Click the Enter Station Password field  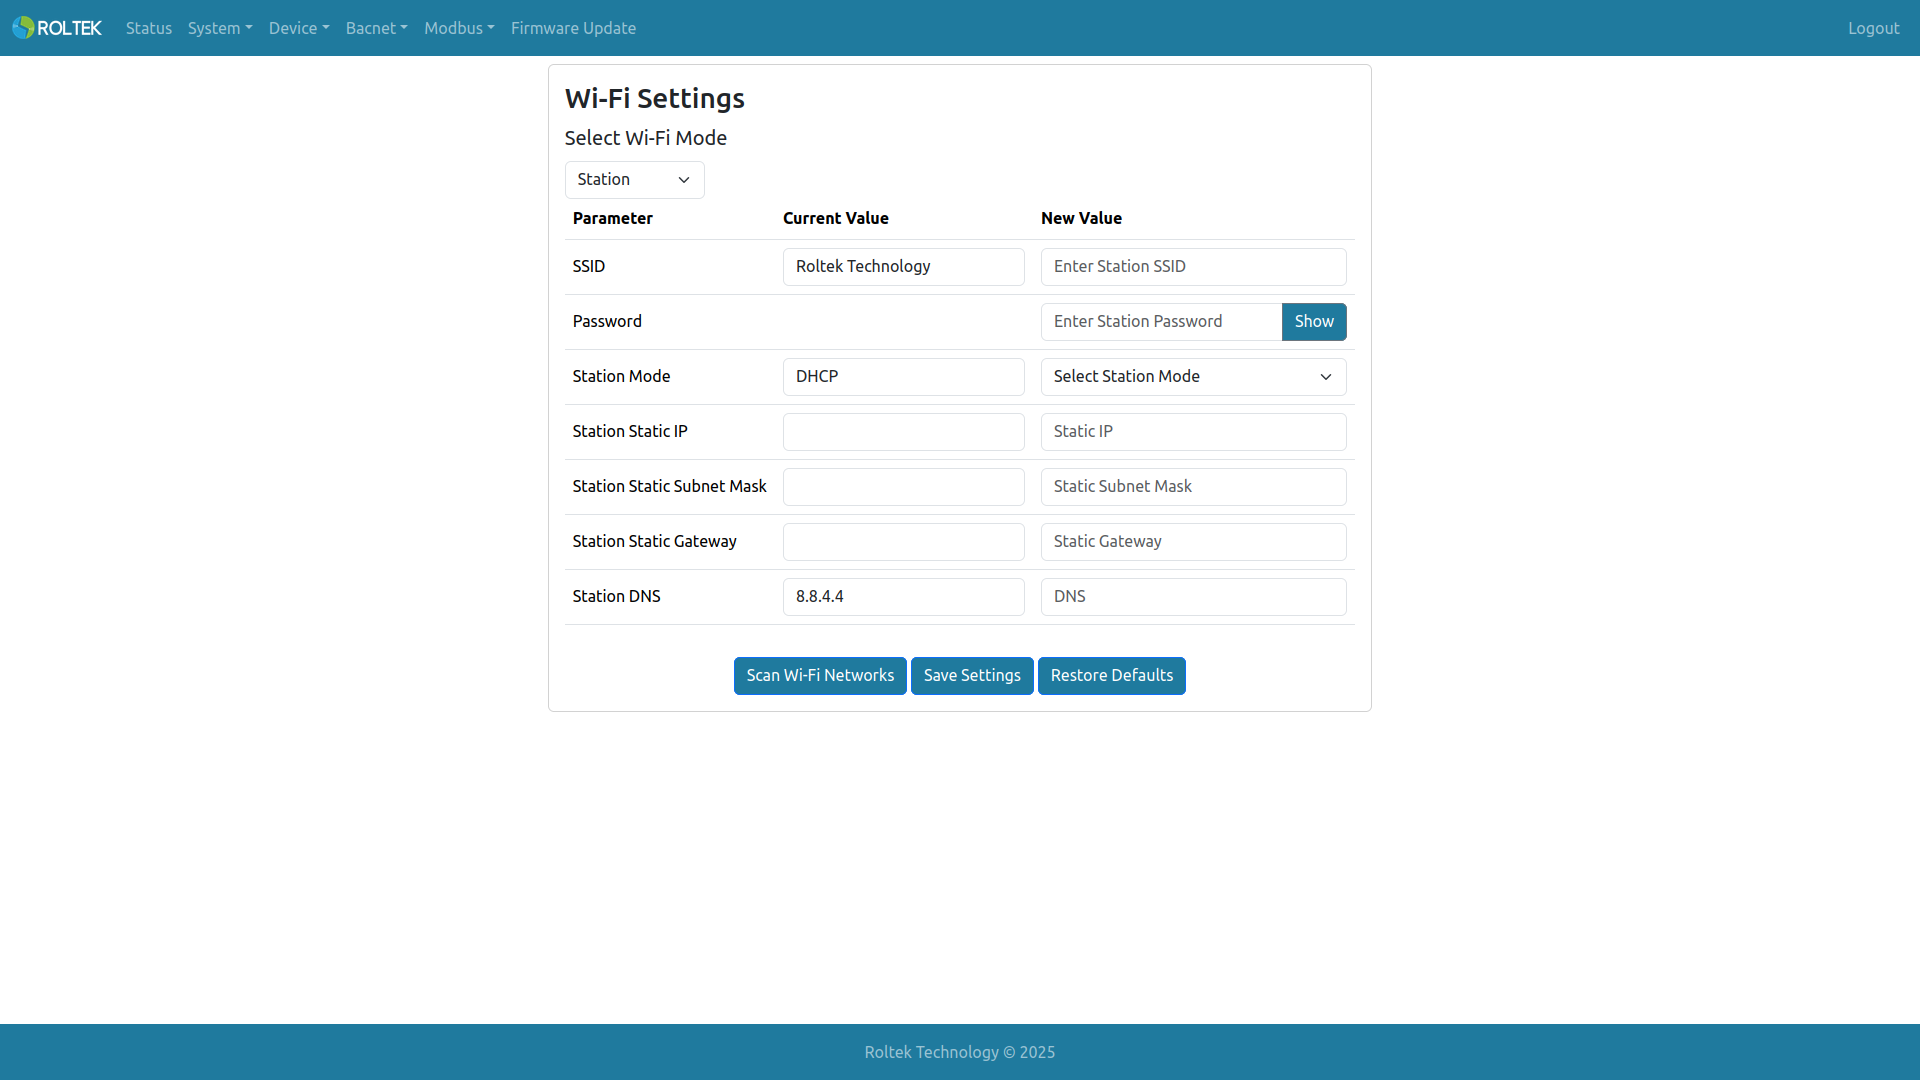tap(1161, 322)
